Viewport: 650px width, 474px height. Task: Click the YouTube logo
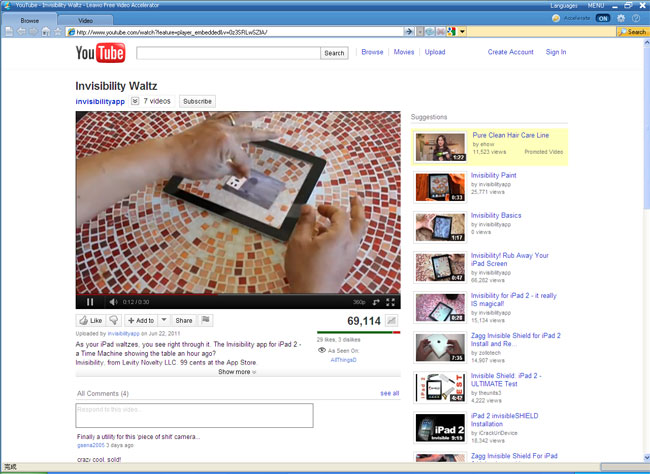tap(100, 53)
